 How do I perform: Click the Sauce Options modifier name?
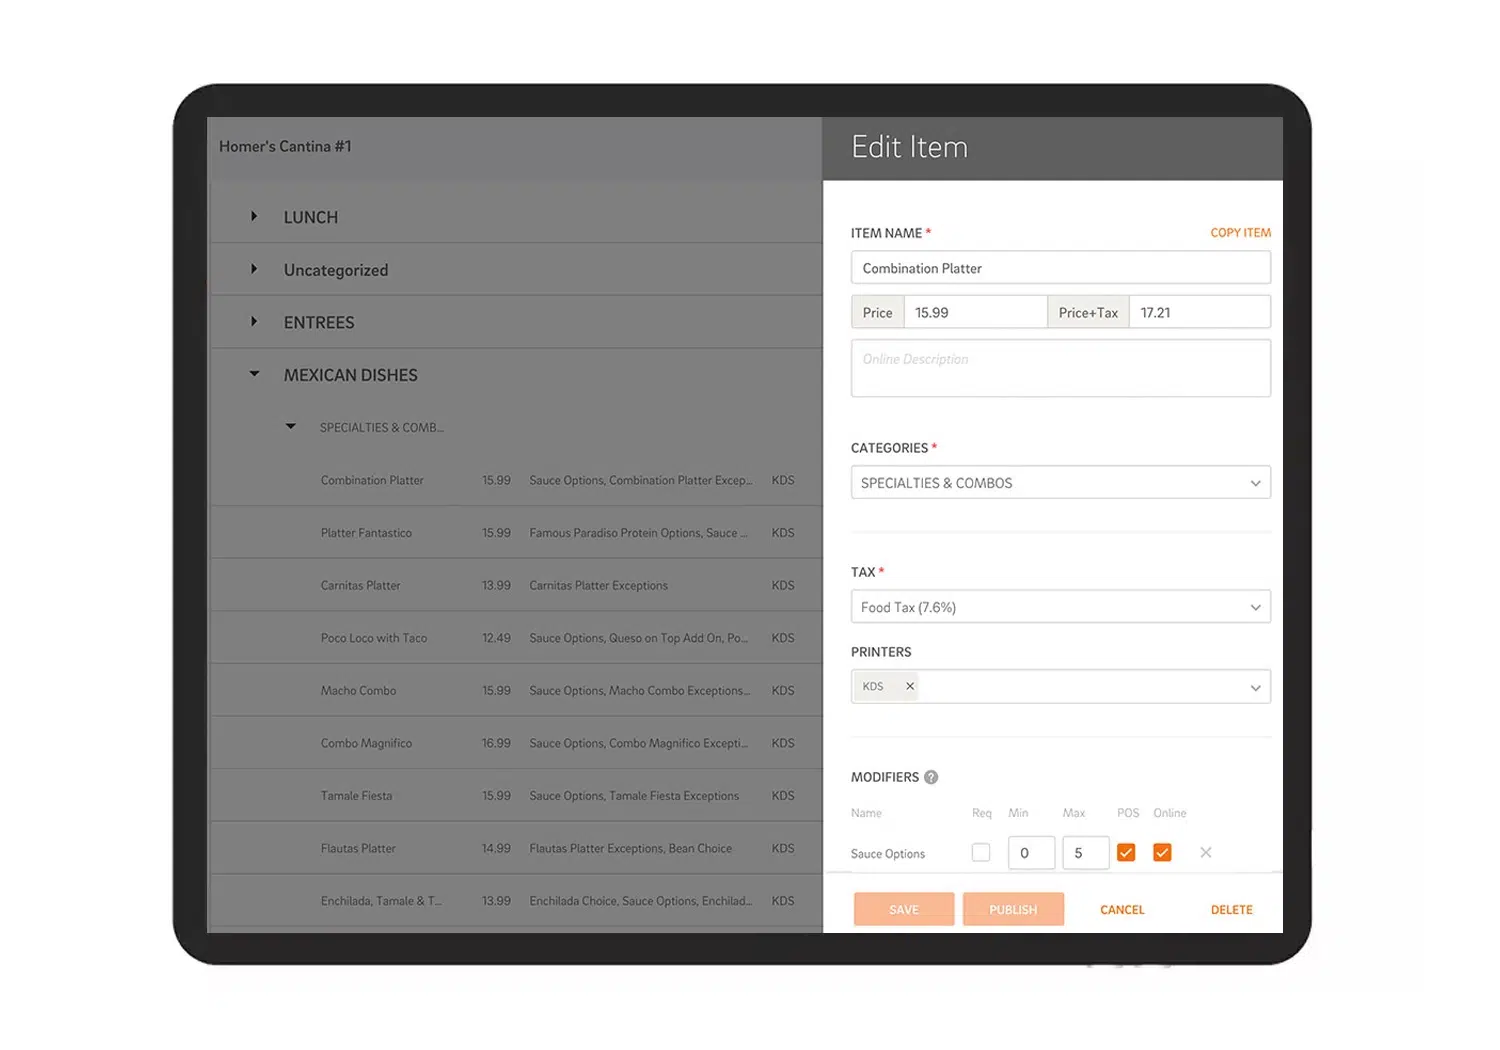888,853
